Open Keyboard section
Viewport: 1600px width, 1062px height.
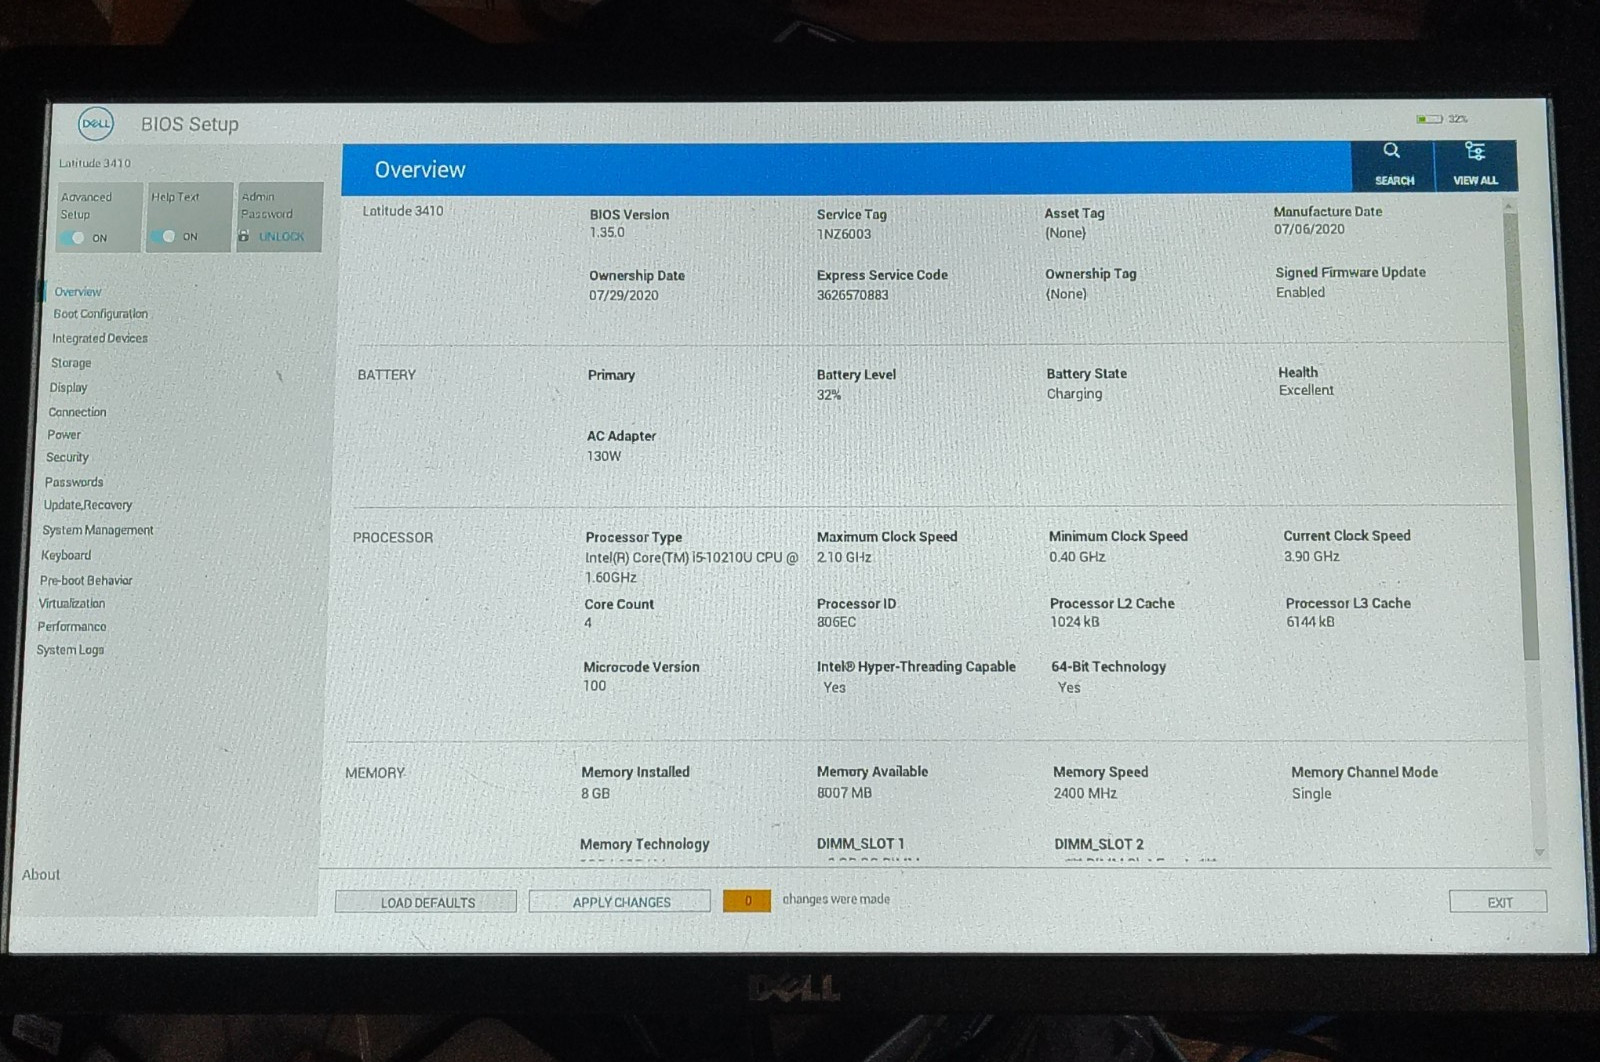click(x=66, y=555)
